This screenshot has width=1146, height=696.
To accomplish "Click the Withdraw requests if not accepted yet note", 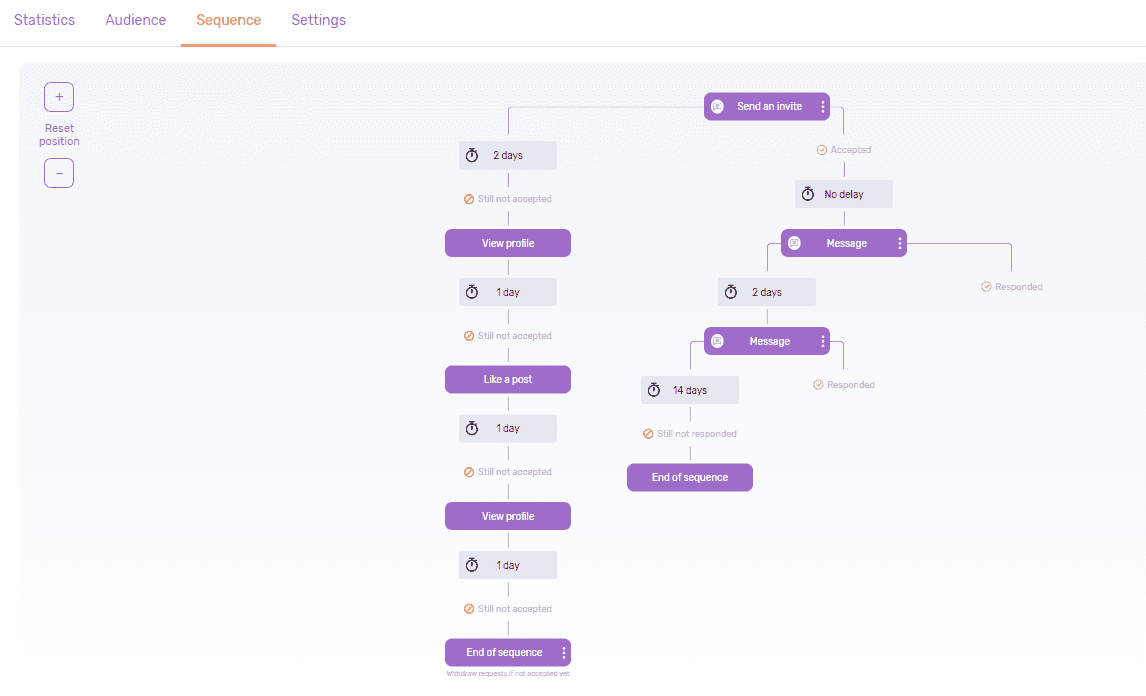I will coord(508,674).
